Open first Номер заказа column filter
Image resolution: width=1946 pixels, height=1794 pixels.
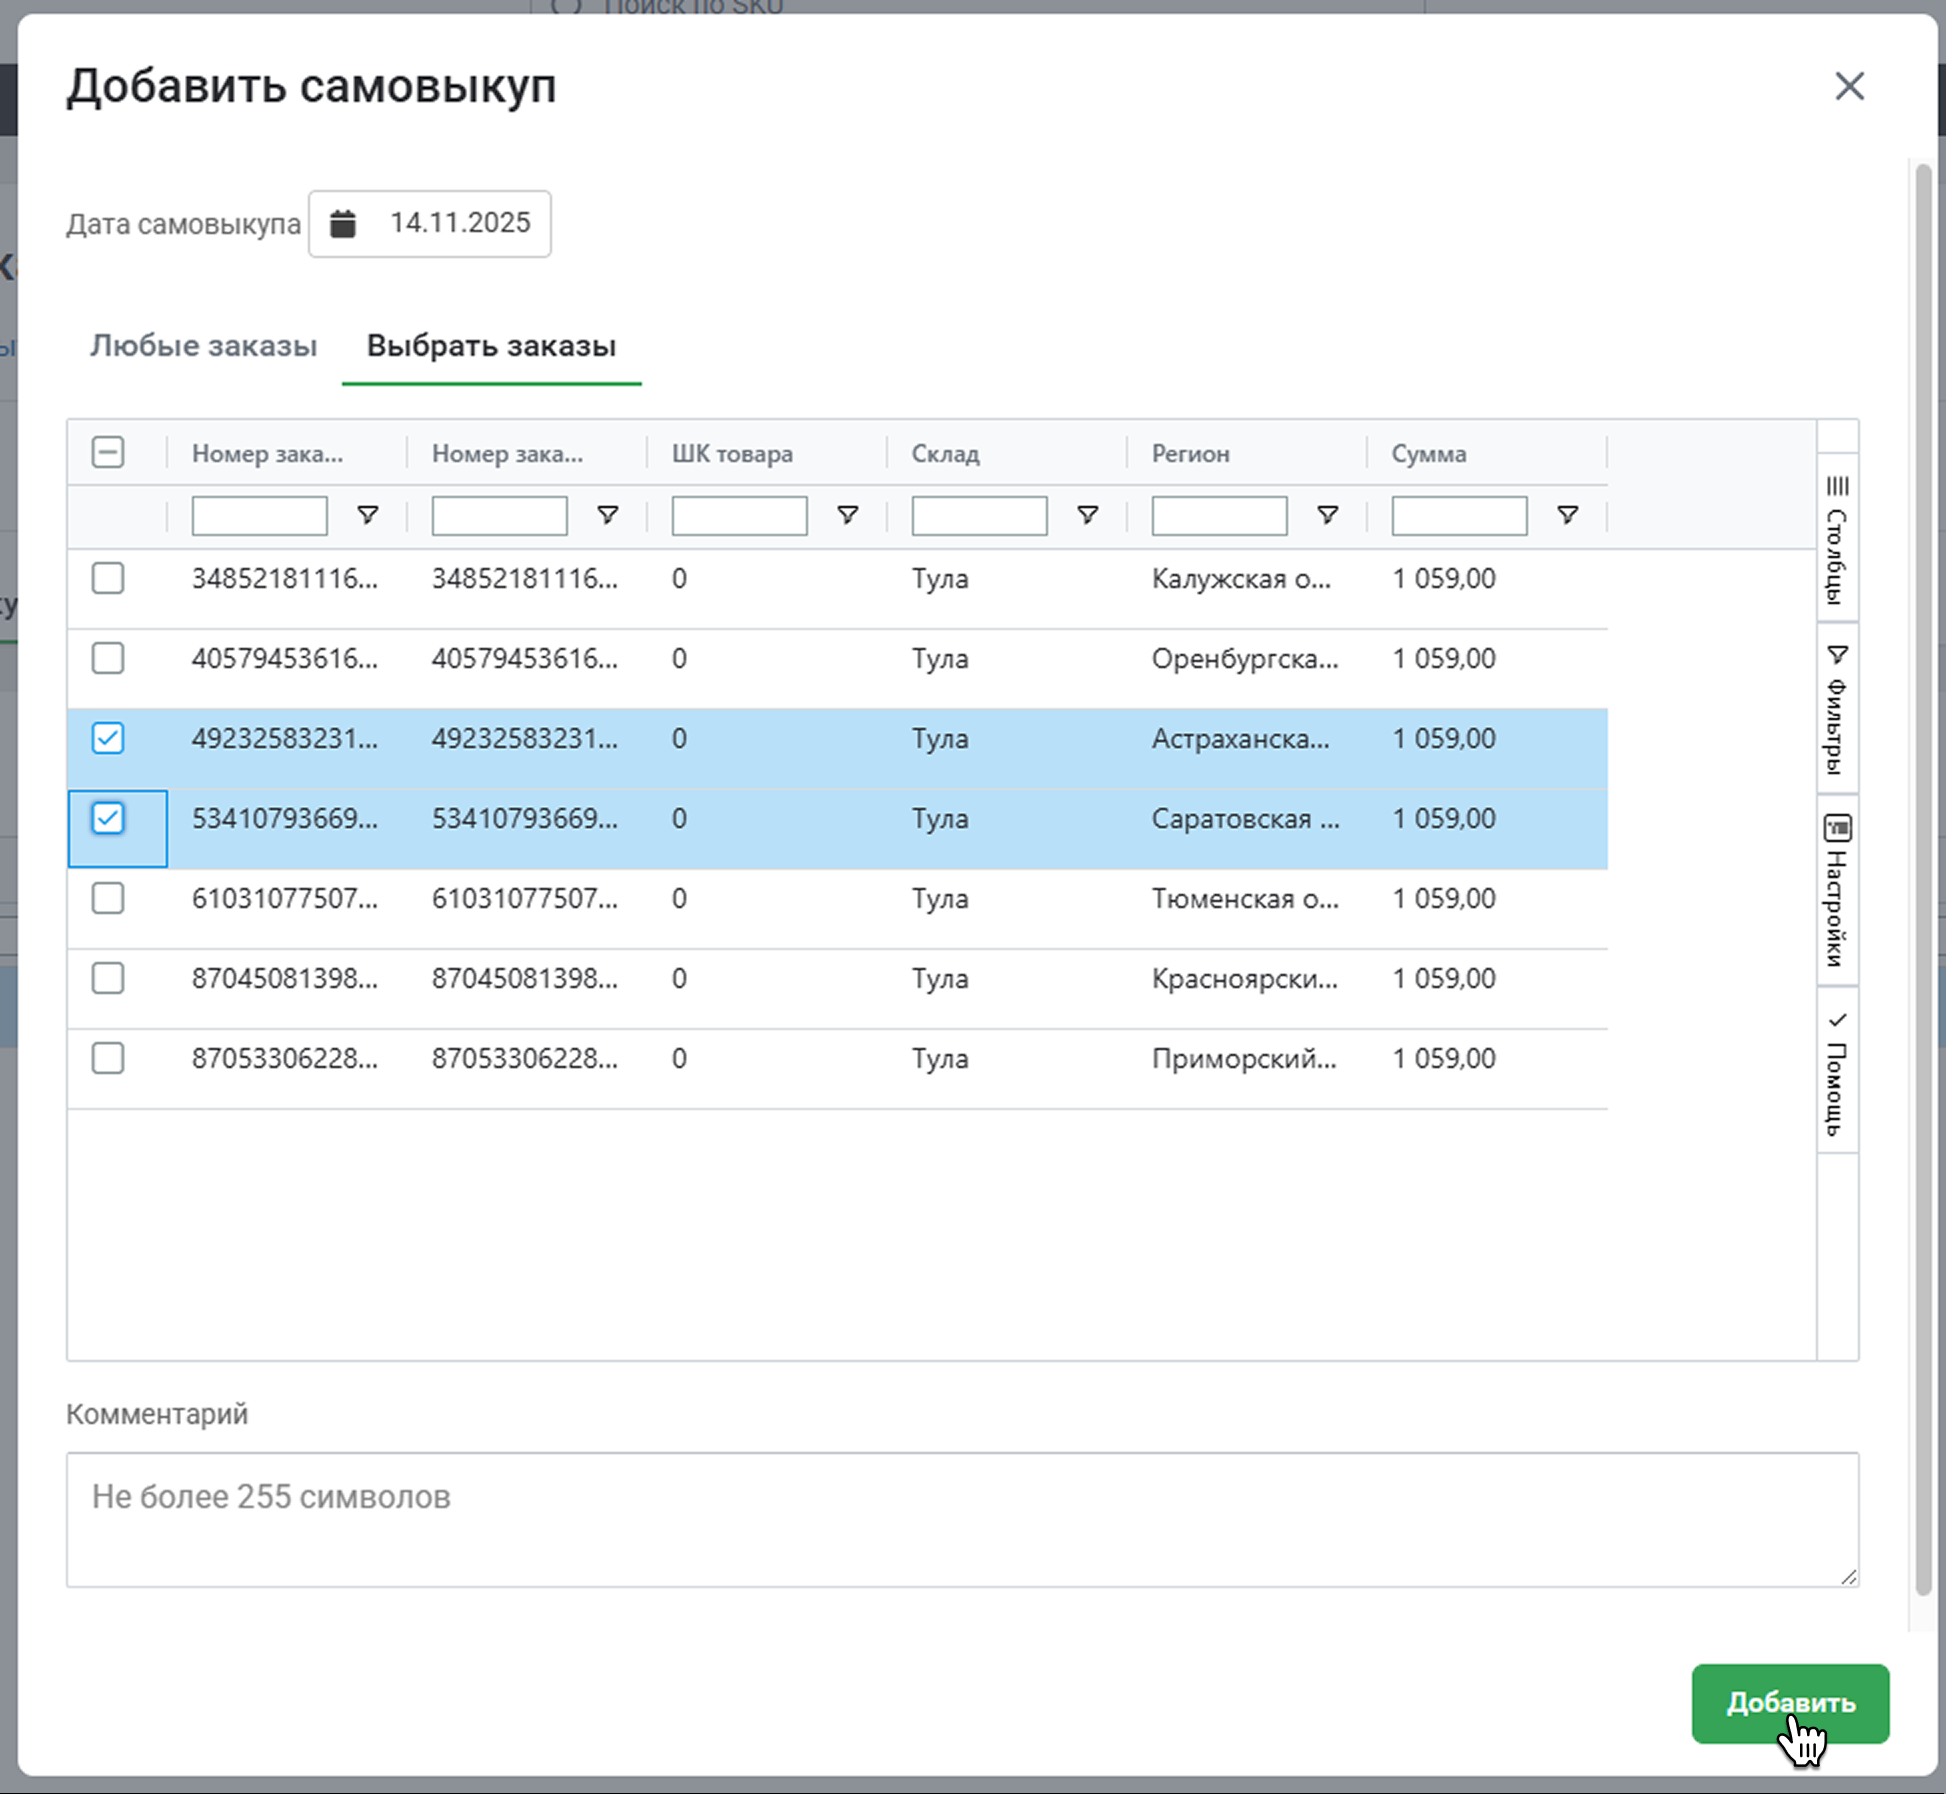(x=367, y=515)
